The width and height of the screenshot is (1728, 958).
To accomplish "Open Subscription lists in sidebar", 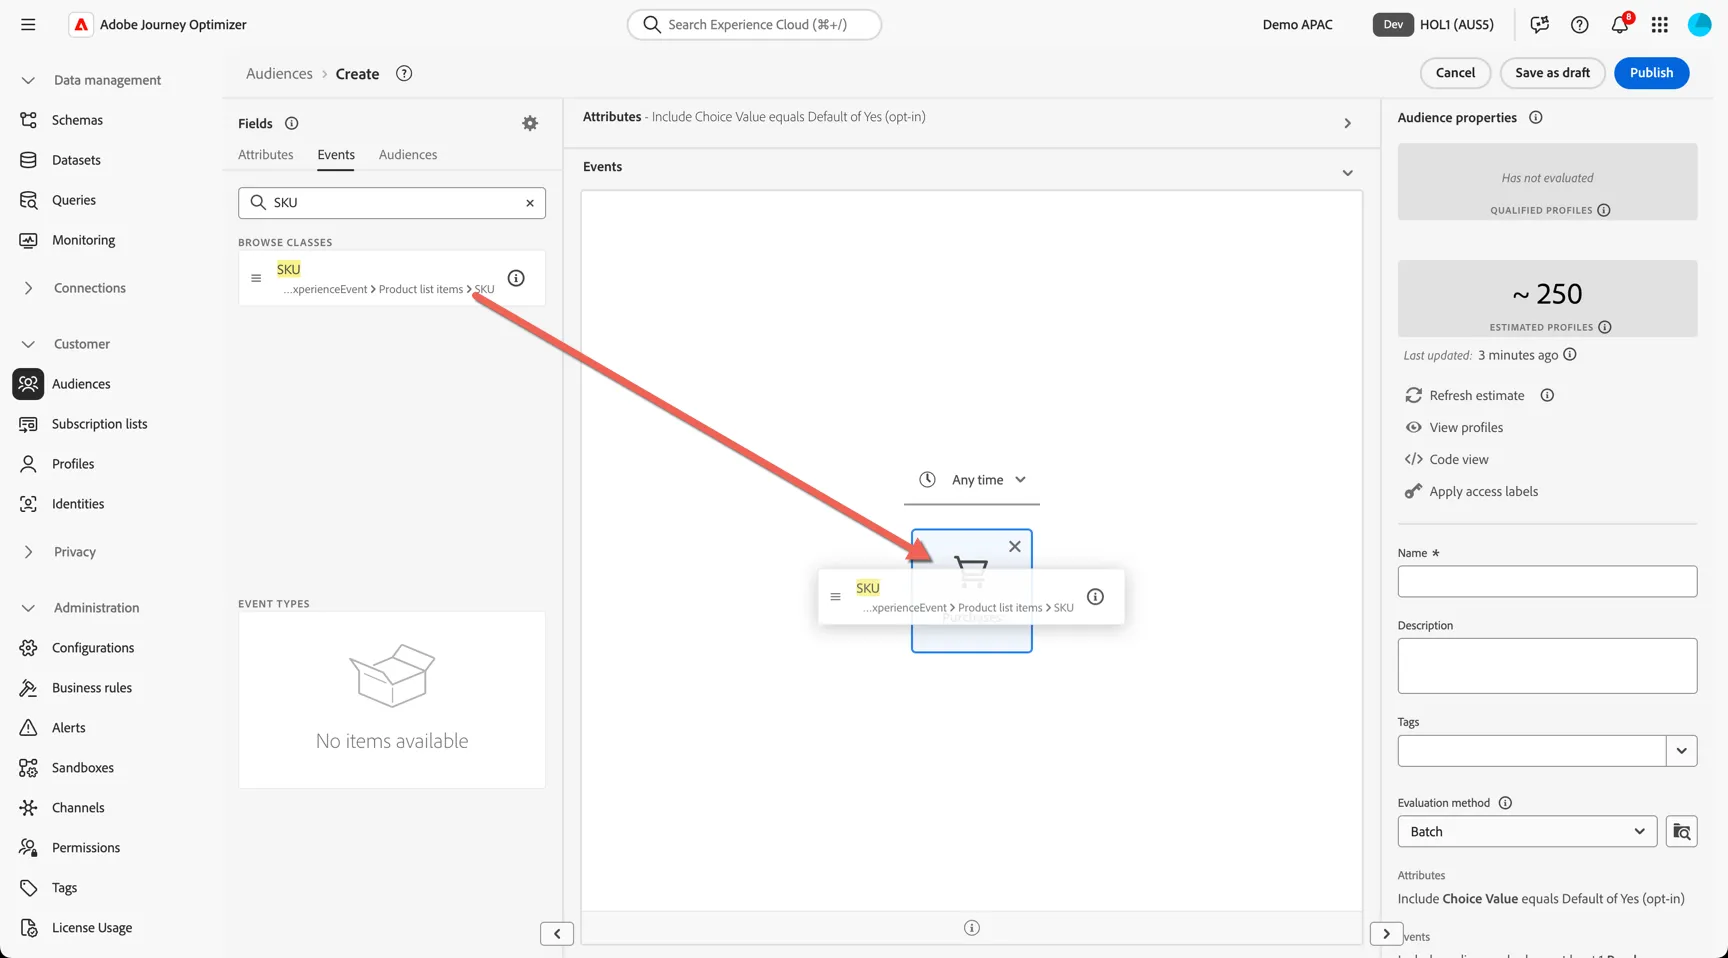I will (100, 424).
